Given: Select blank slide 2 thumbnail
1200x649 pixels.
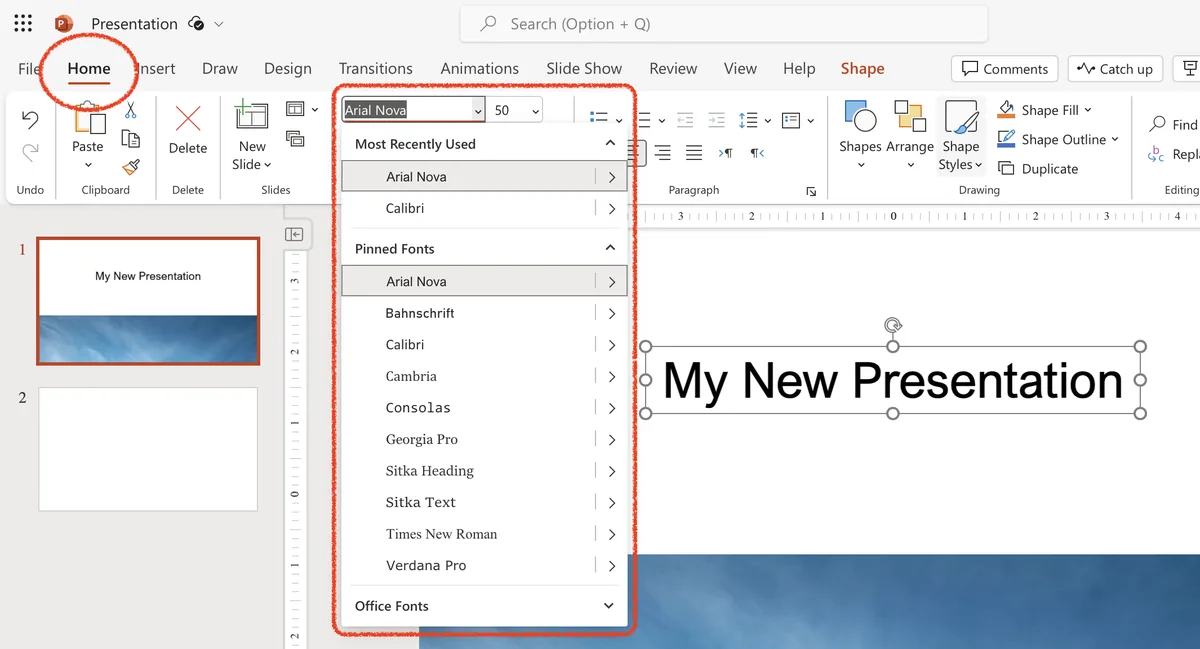Looking at the screenshot, I should coord(148,450).
